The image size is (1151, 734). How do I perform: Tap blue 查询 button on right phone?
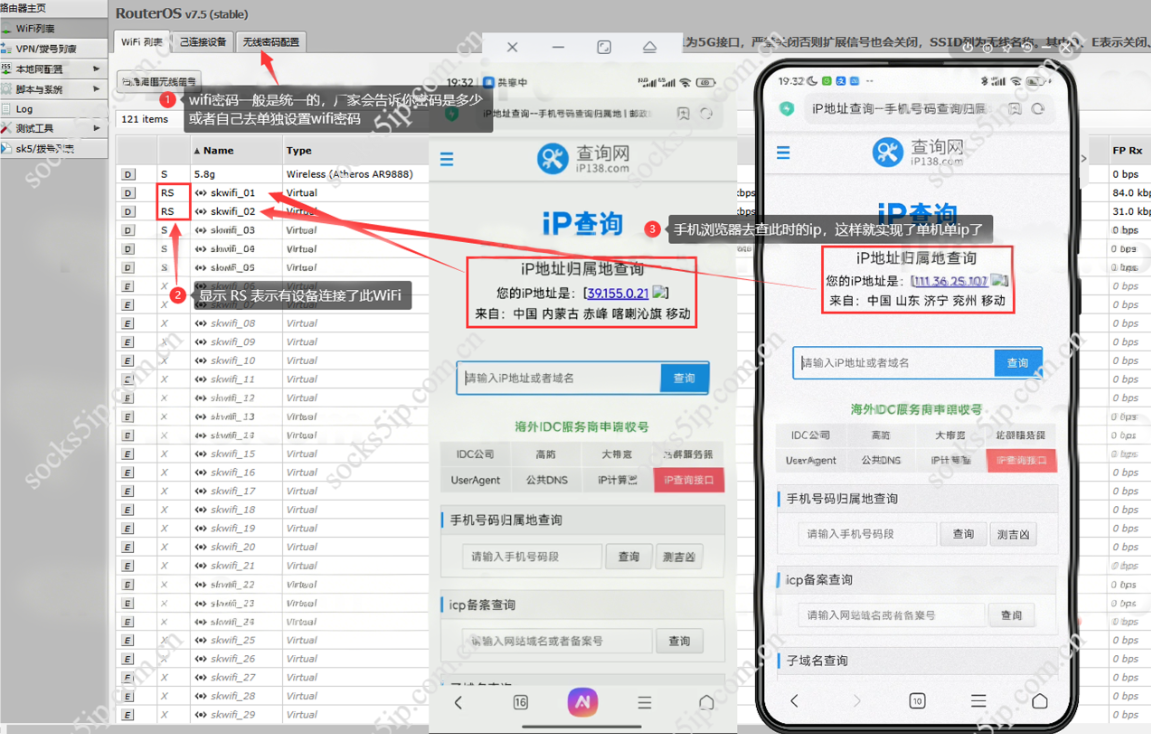pyautogui.click(x=1017, y=363)
